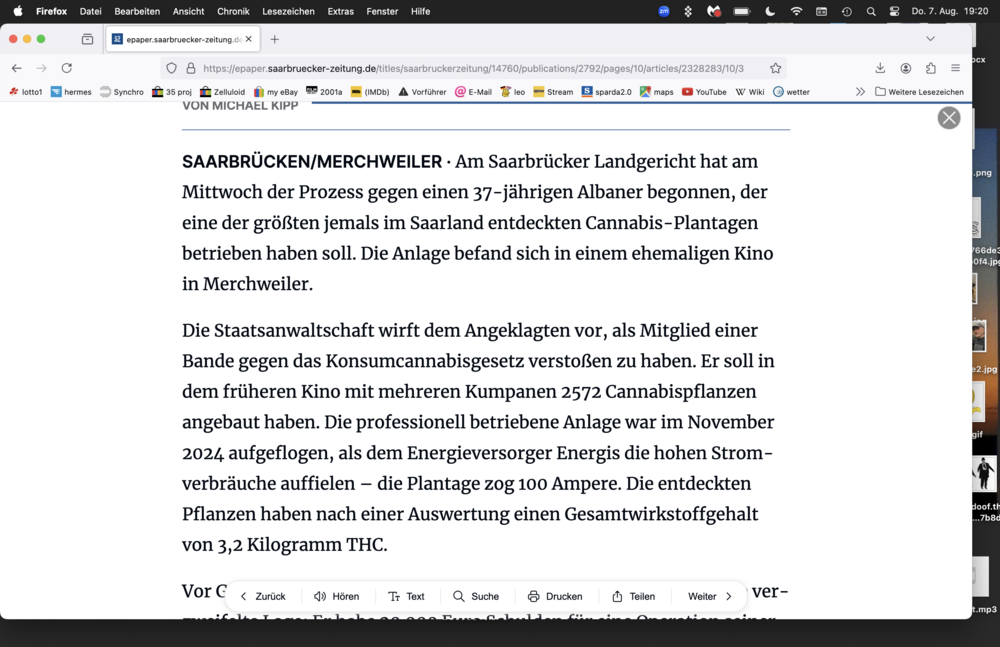Open the Text size settings
Image resolution: width=1000 pixels, height=647 pixels.
click(x=406, y=596)
